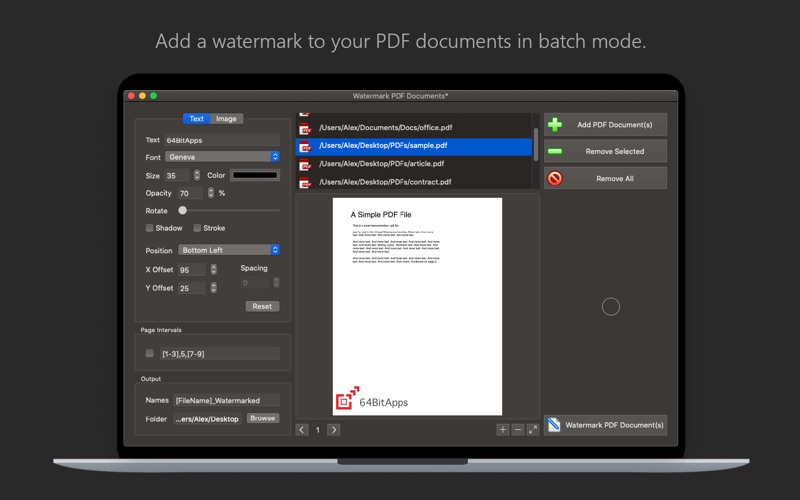This screenshot has height=500, width=800.
Task: Adjust the X Offset stepper
Action: (213, 269)
